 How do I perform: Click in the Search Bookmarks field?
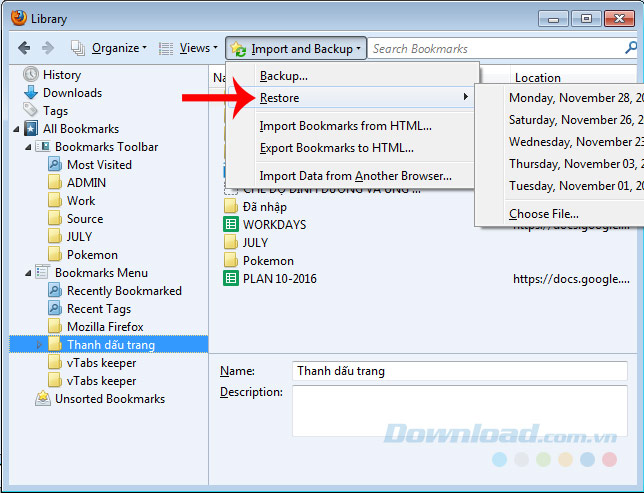pos(495,48)
